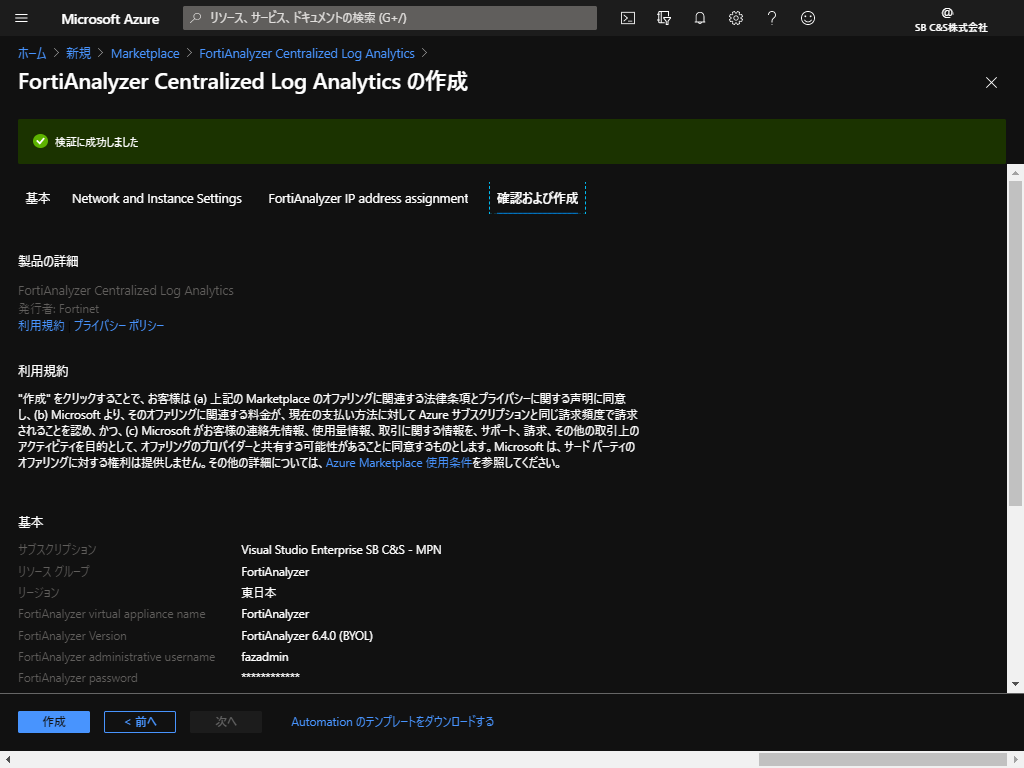1024x768 pixels.
Task: Open 利用規約 link
Action: click(41, 325)
